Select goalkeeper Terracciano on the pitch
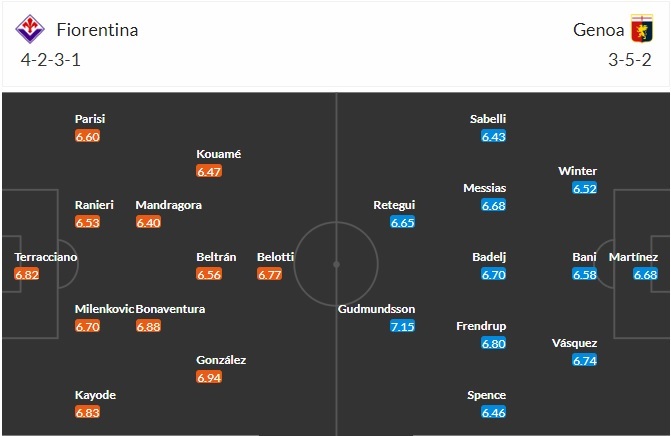Screen dimensions: 671x436 click(45, 257)
